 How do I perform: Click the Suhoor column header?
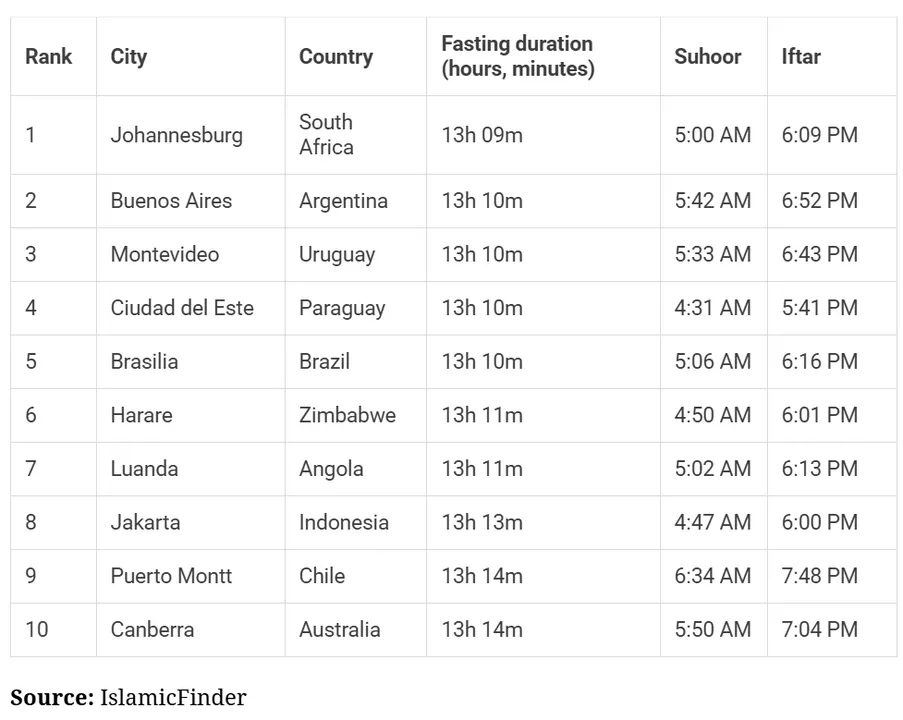(x=708, y=56)
